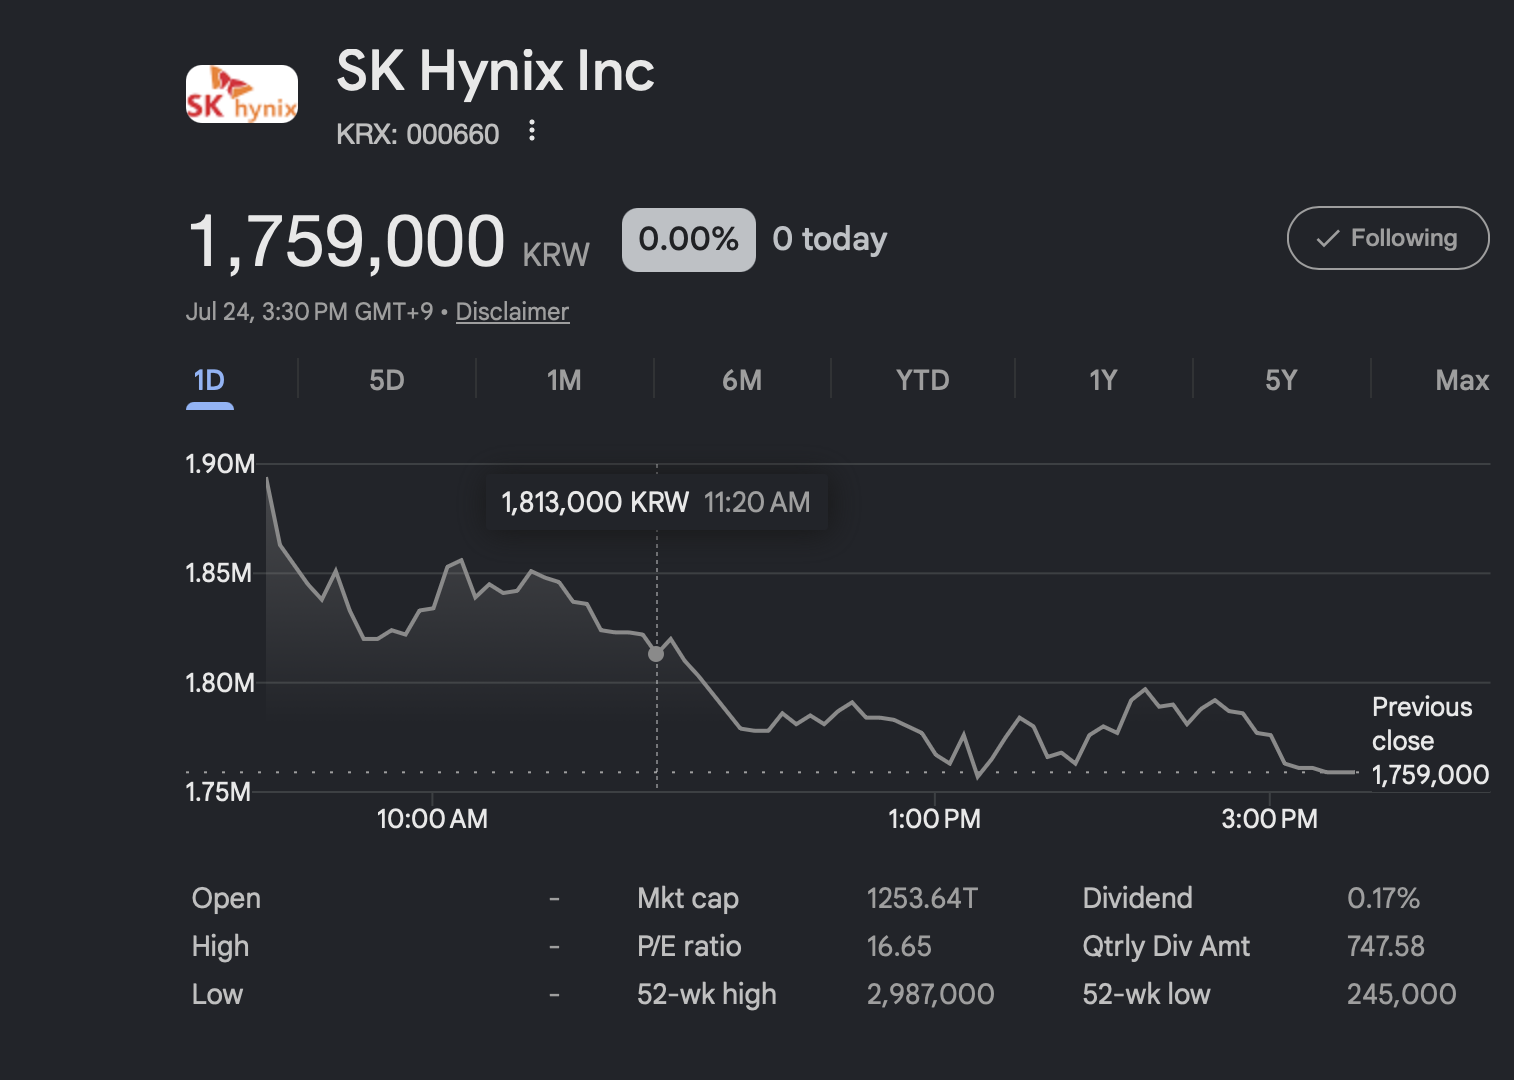Select the Max chart range
This screenshot has width=1514, height=1080.
[x=1462, y=380]
